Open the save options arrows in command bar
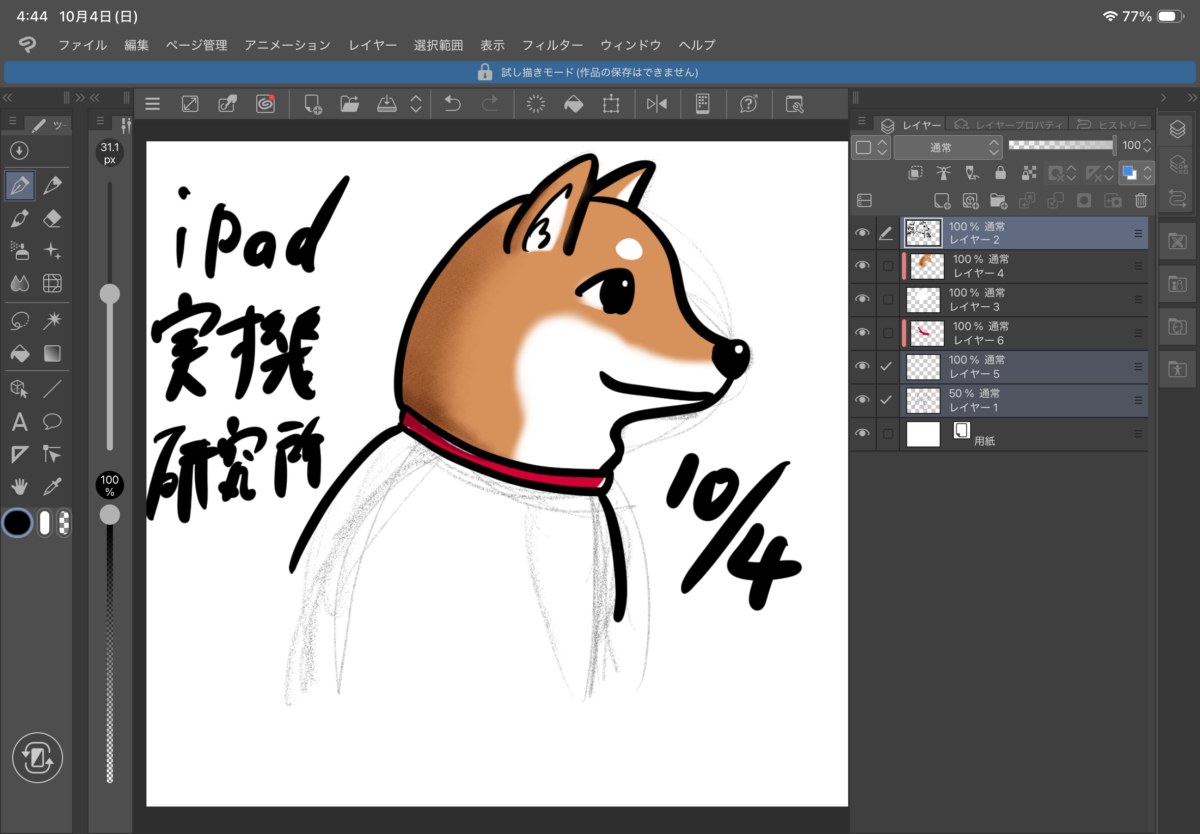Screen dimensions: 1200x834 pyautogui.click(x=416, y=103)
